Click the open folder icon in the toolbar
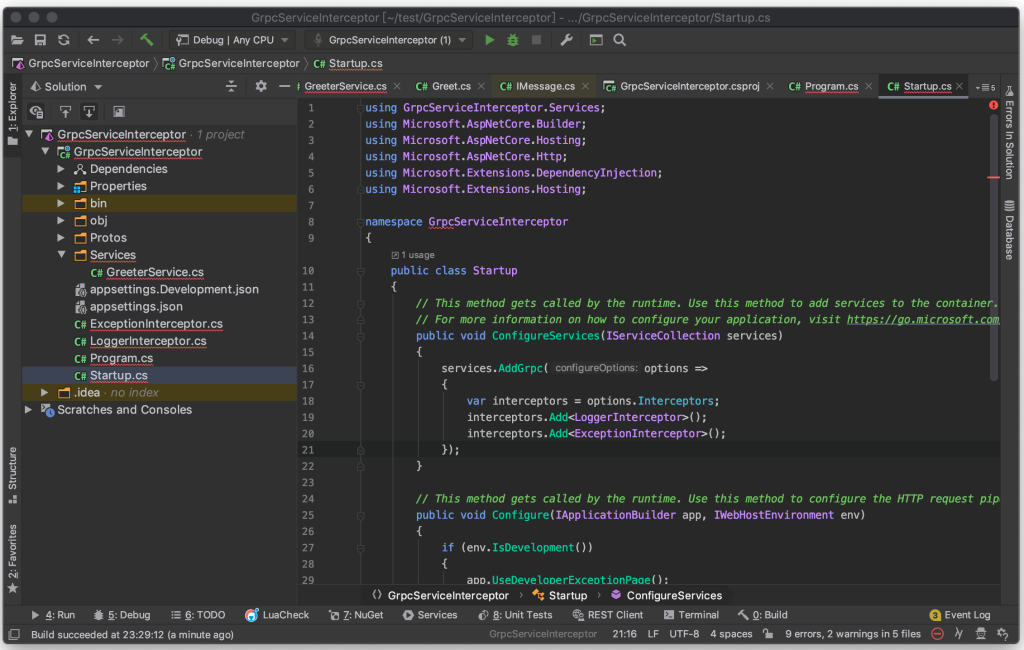 pyautogui.click(x=17, y=40)
